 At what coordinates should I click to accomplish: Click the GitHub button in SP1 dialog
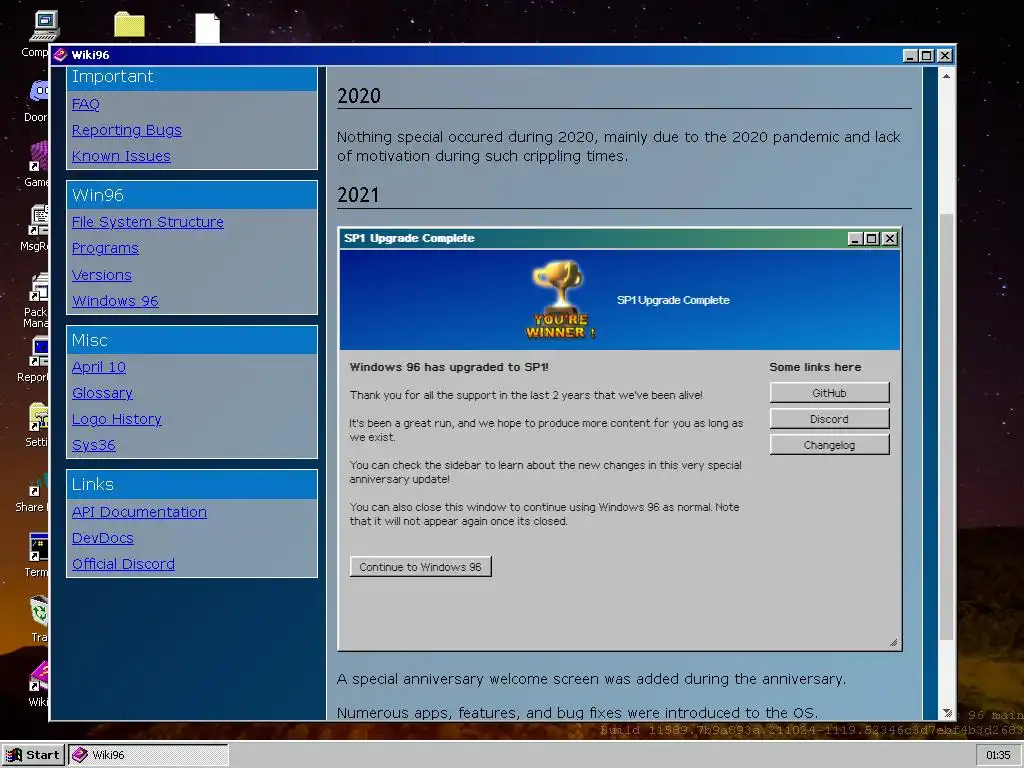829,392
